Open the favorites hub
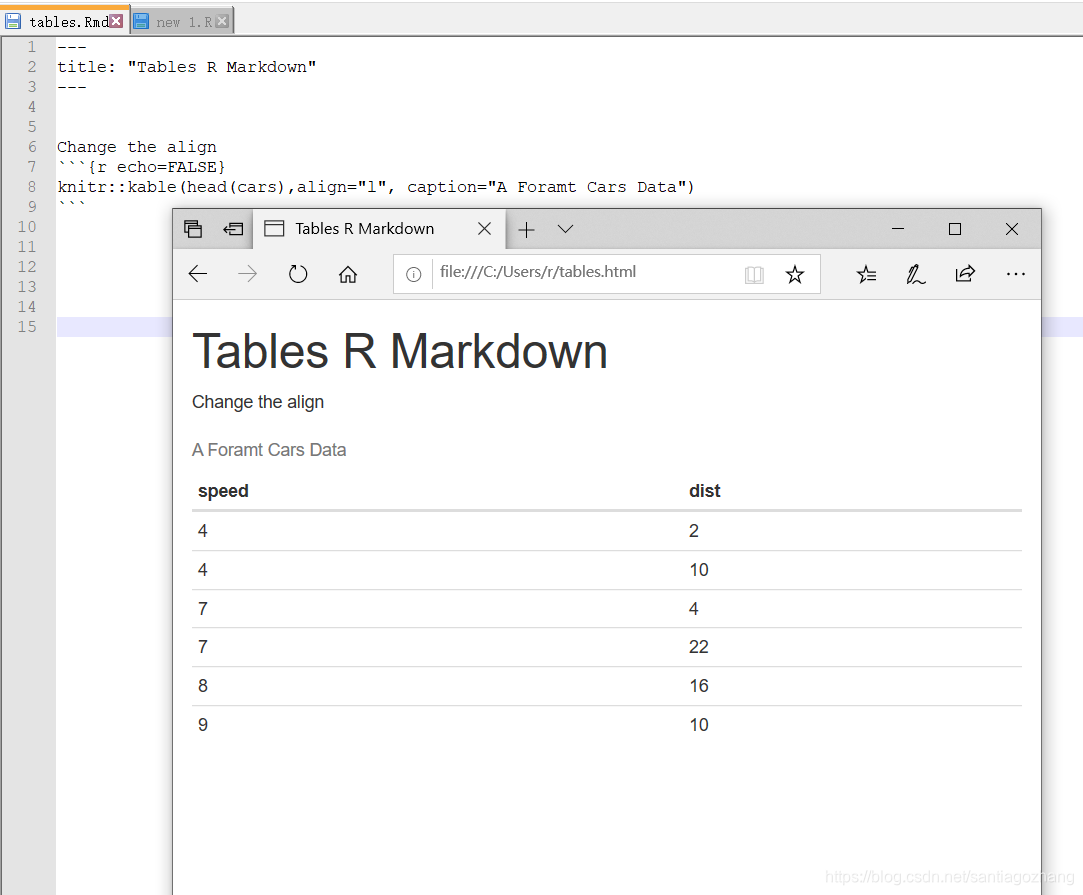 [866, 274]
